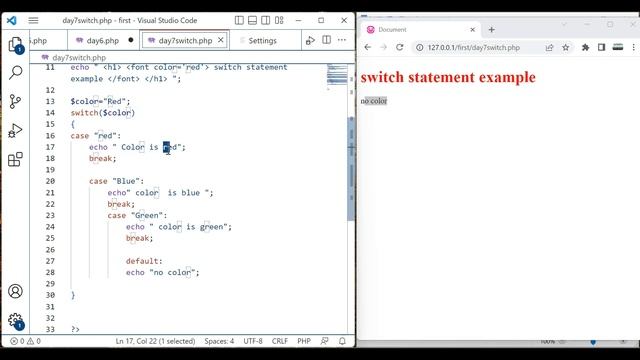Open the browser tab search chevron
Viewport: 640px width, 360px height.
tap(564, 24)
